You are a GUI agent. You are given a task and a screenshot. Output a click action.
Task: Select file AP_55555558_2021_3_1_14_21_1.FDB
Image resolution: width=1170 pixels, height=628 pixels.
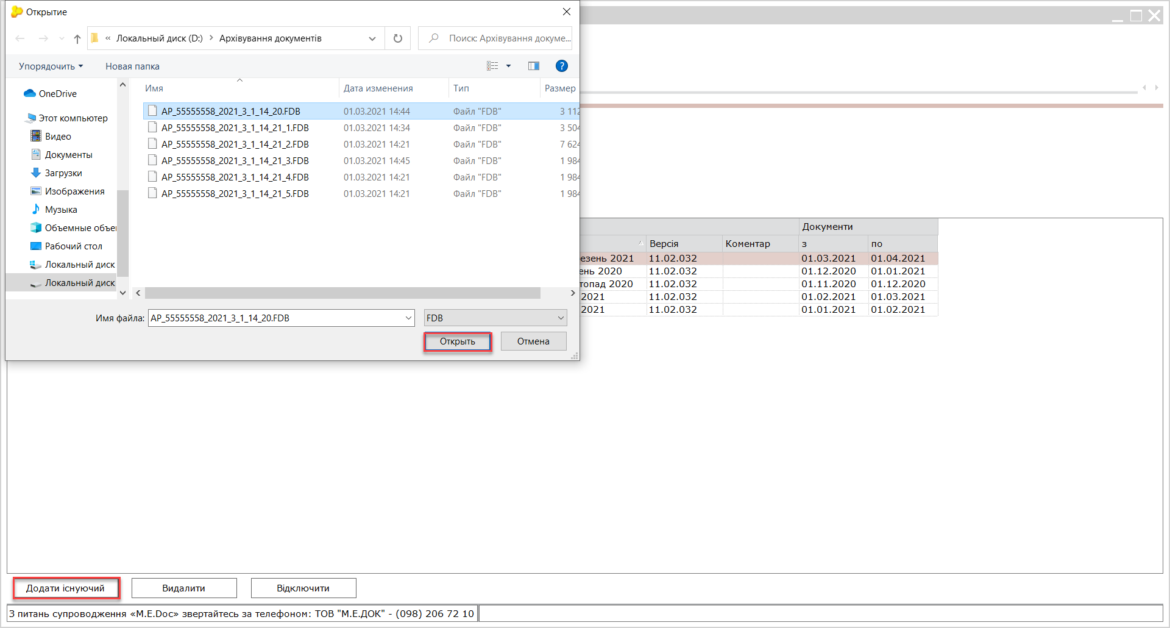click(360, 128)
